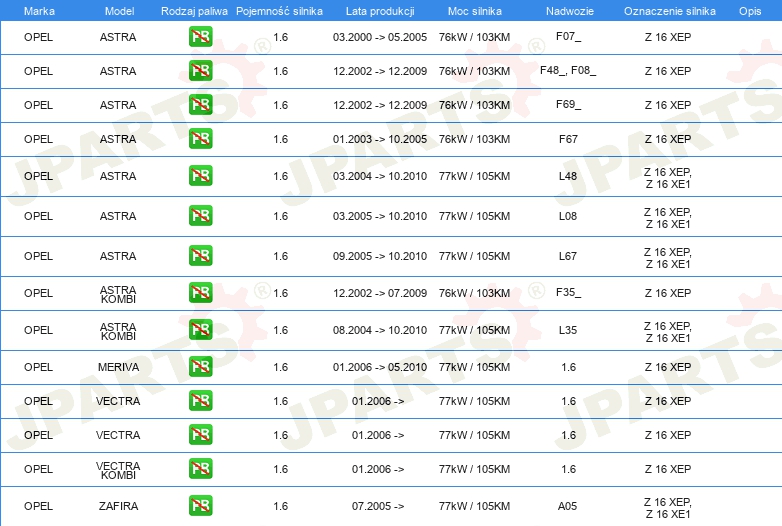
Task: Click the Rodzaj paliwa column header
Action: click(x=194, y=11)
